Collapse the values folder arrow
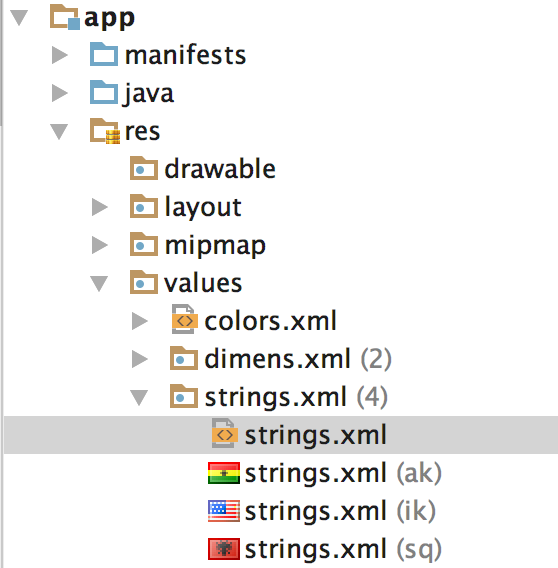558x568 pixels. click(99, 284)
